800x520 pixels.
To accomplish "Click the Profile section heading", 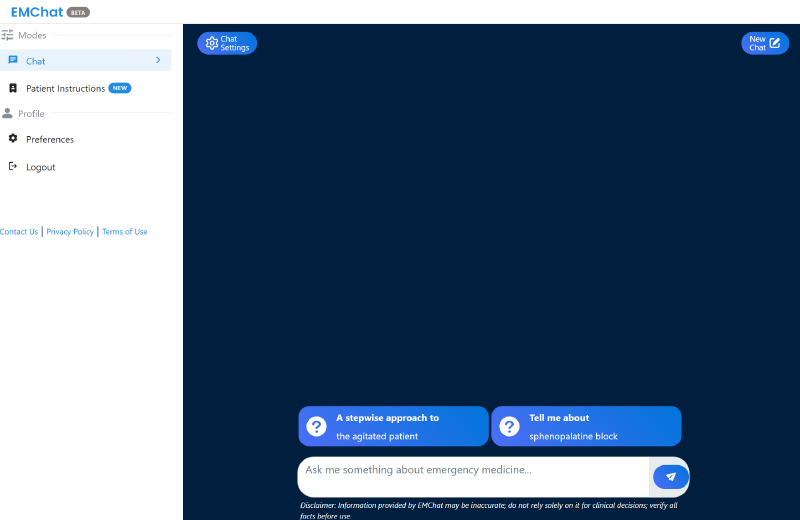I will pos(31,113).
